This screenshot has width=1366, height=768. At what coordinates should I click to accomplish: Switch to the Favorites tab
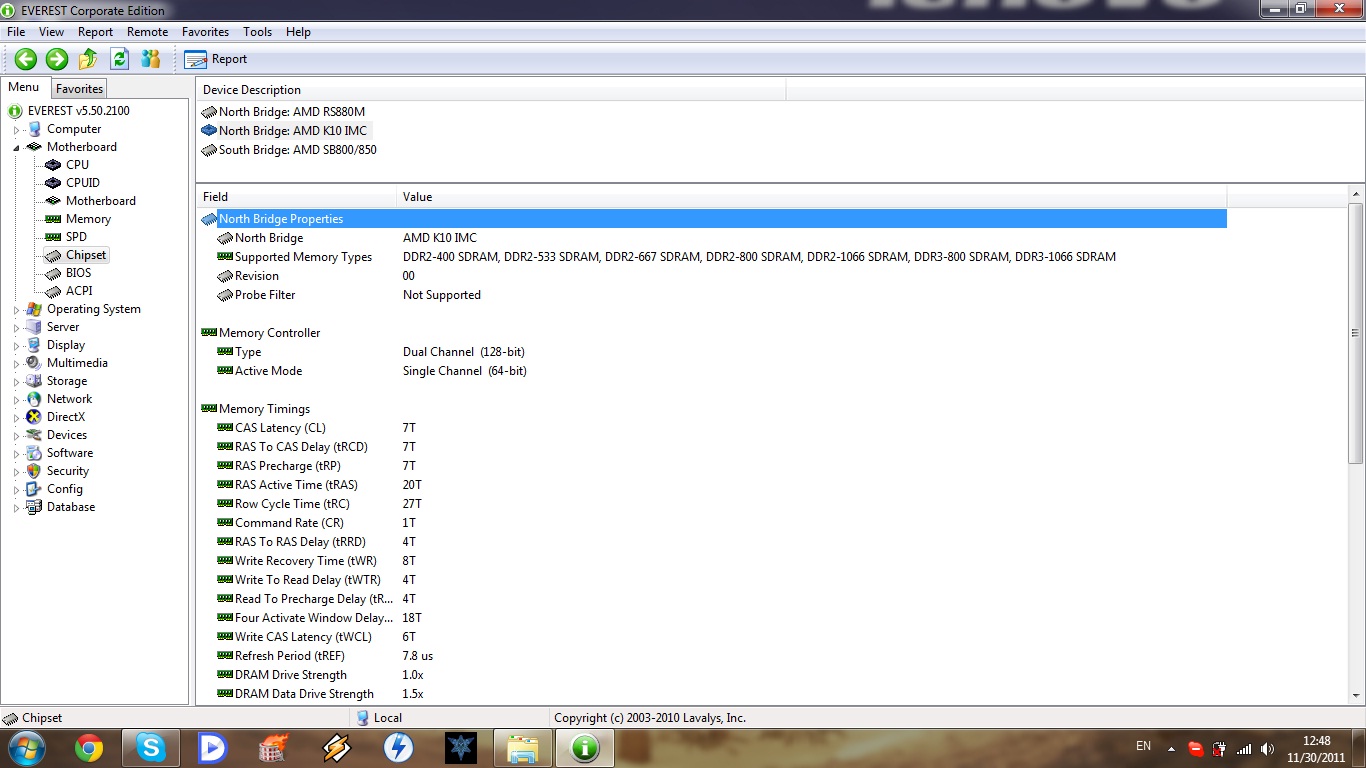[79, 89]
